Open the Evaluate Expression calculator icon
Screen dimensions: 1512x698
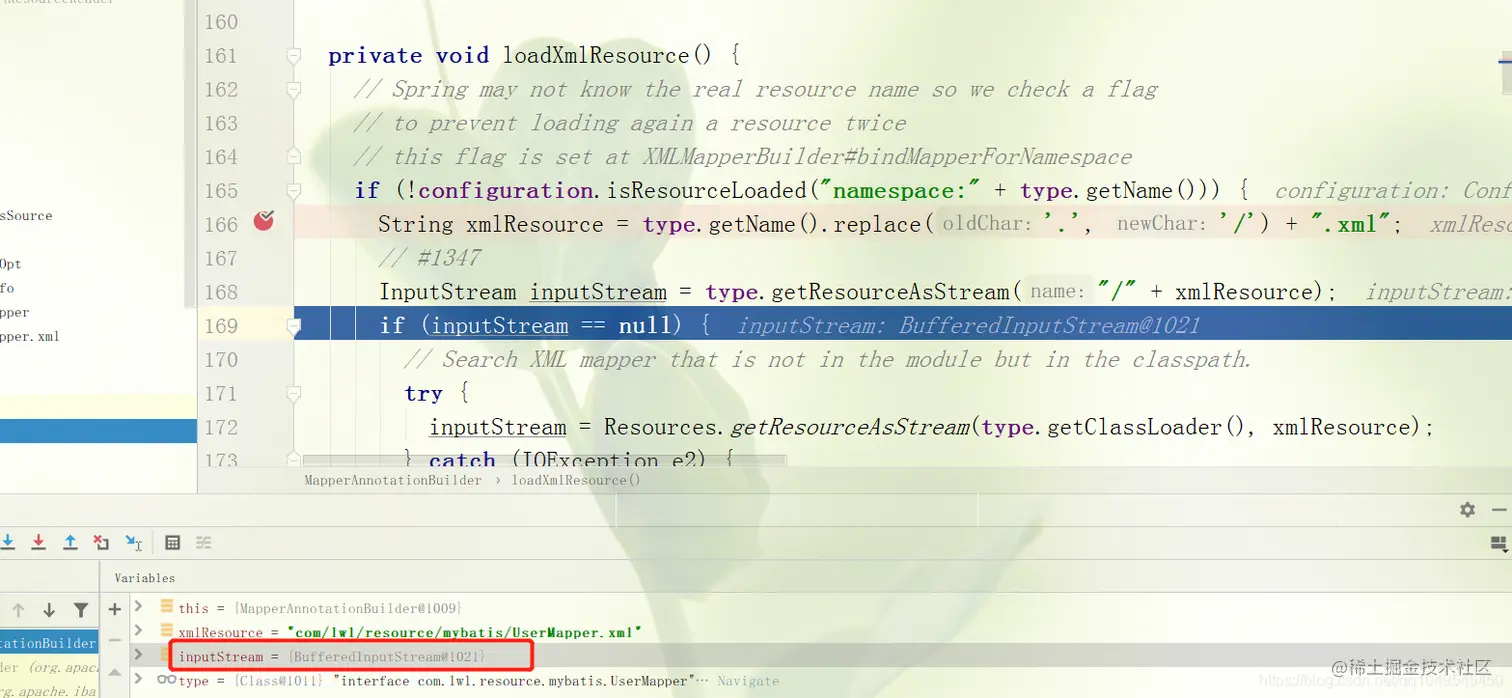click(172, 542)
